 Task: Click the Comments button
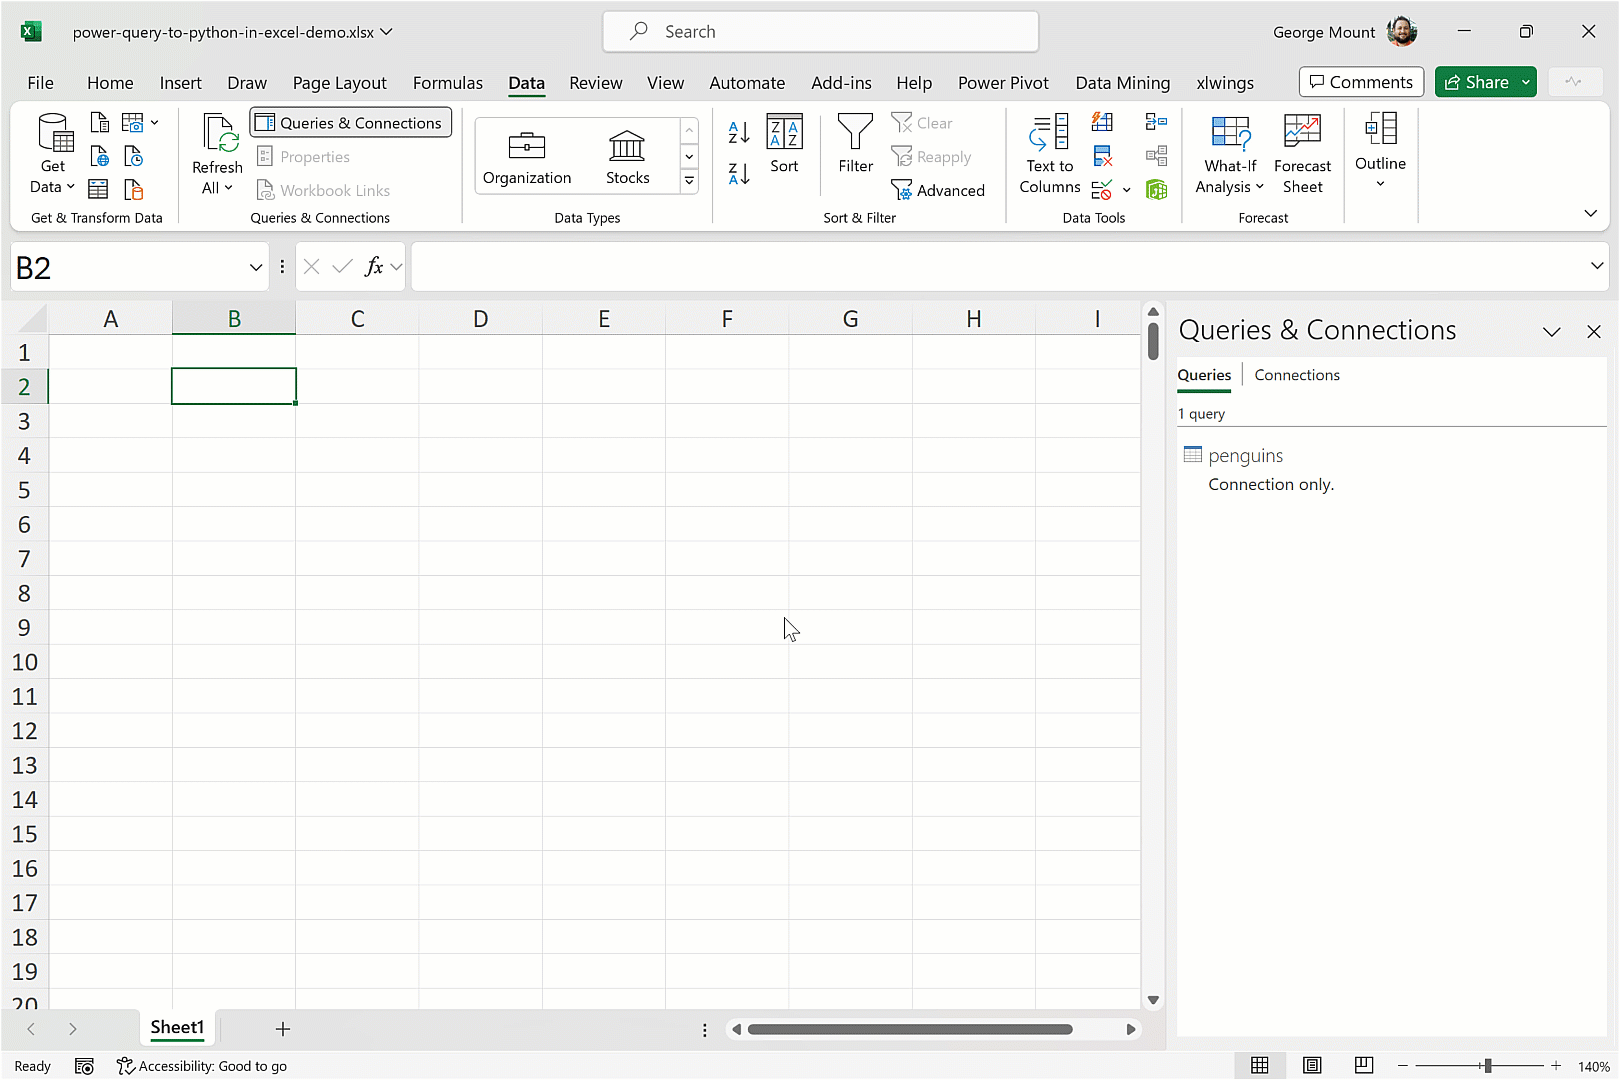click(1361, 82)
